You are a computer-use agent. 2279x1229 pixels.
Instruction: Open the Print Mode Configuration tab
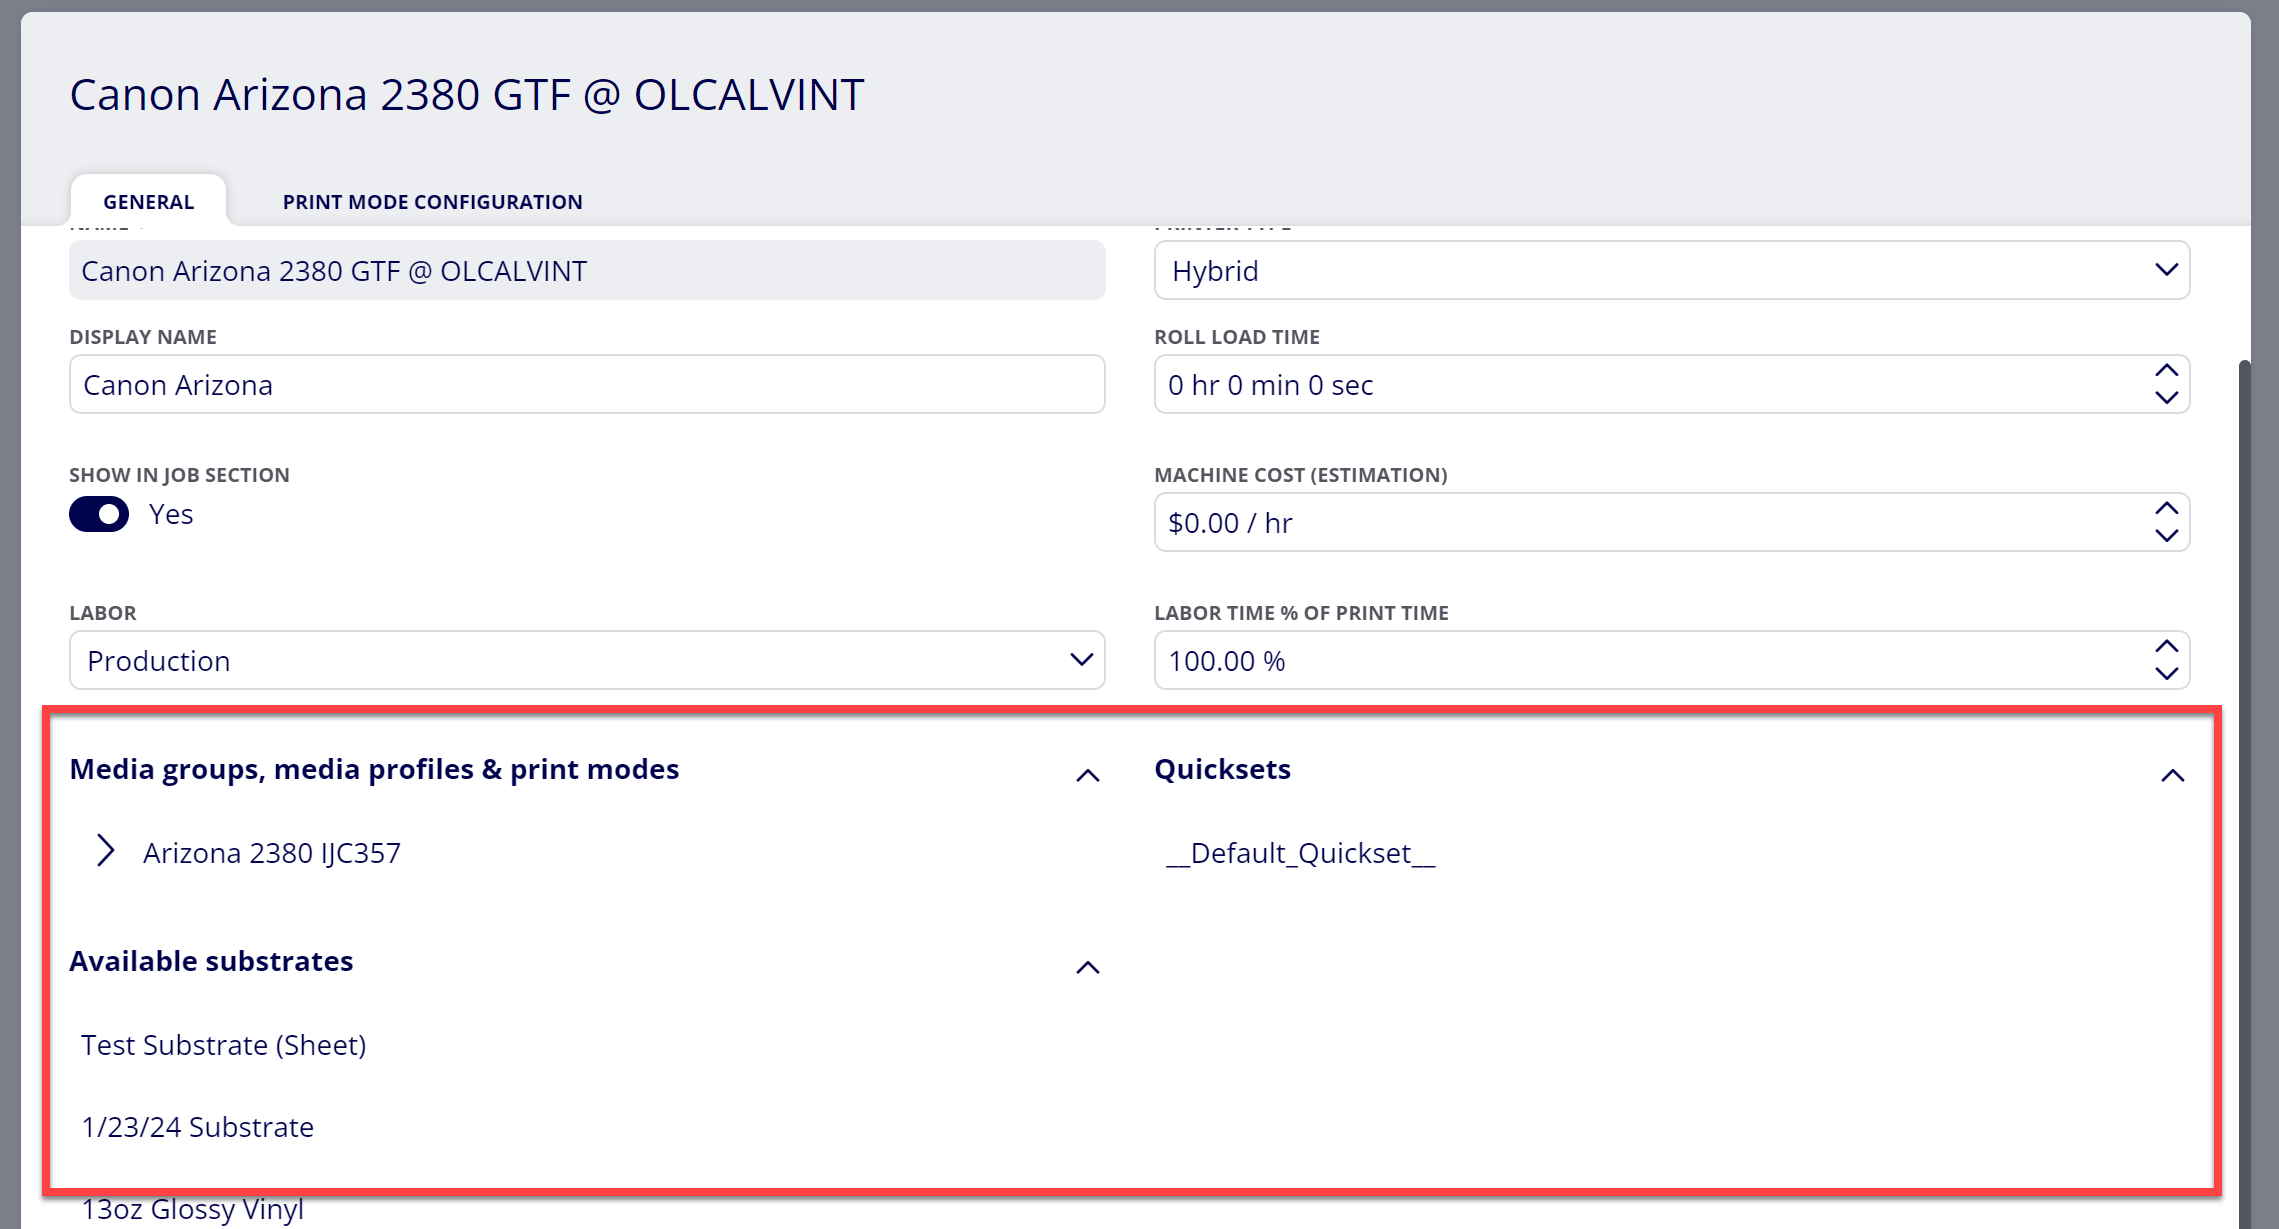pyautogui.click(x=432, y=201)
